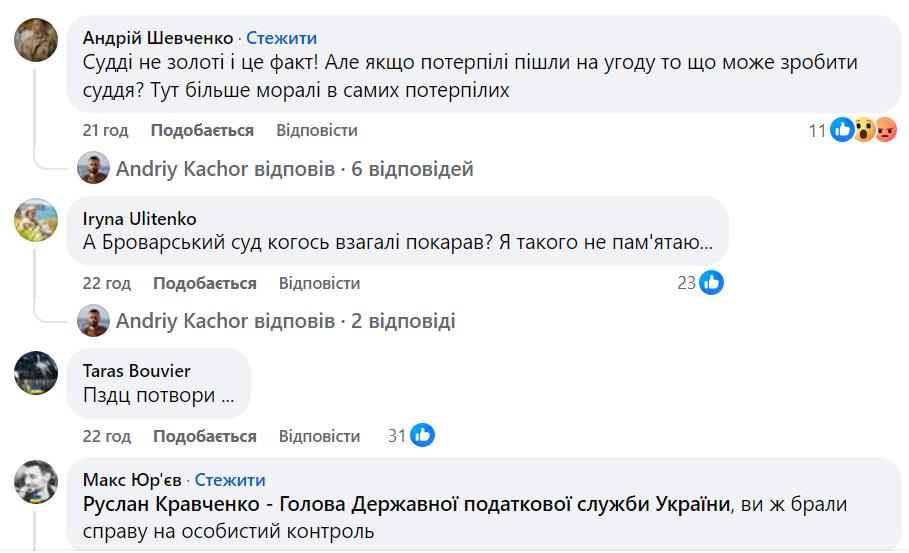Open Iryna Ulitenko's profile avatar
This screenshot has height=553, width=909.
[37, 219]
